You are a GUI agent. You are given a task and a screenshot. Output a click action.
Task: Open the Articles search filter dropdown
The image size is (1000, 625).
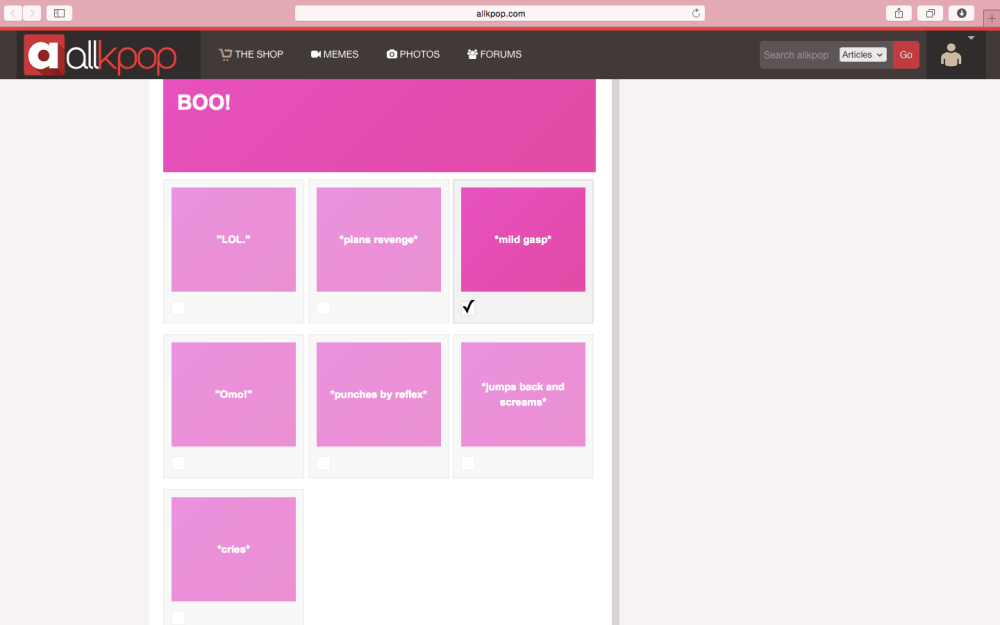[x=861, y=55]
